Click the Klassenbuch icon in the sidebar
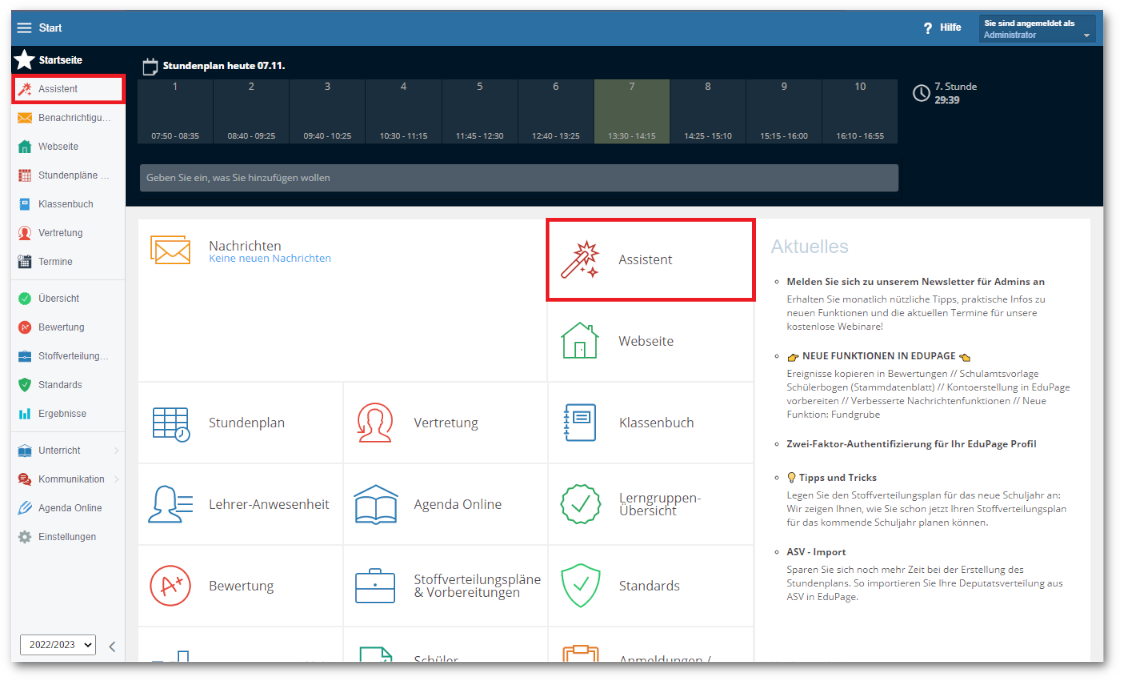 (25, 204)
